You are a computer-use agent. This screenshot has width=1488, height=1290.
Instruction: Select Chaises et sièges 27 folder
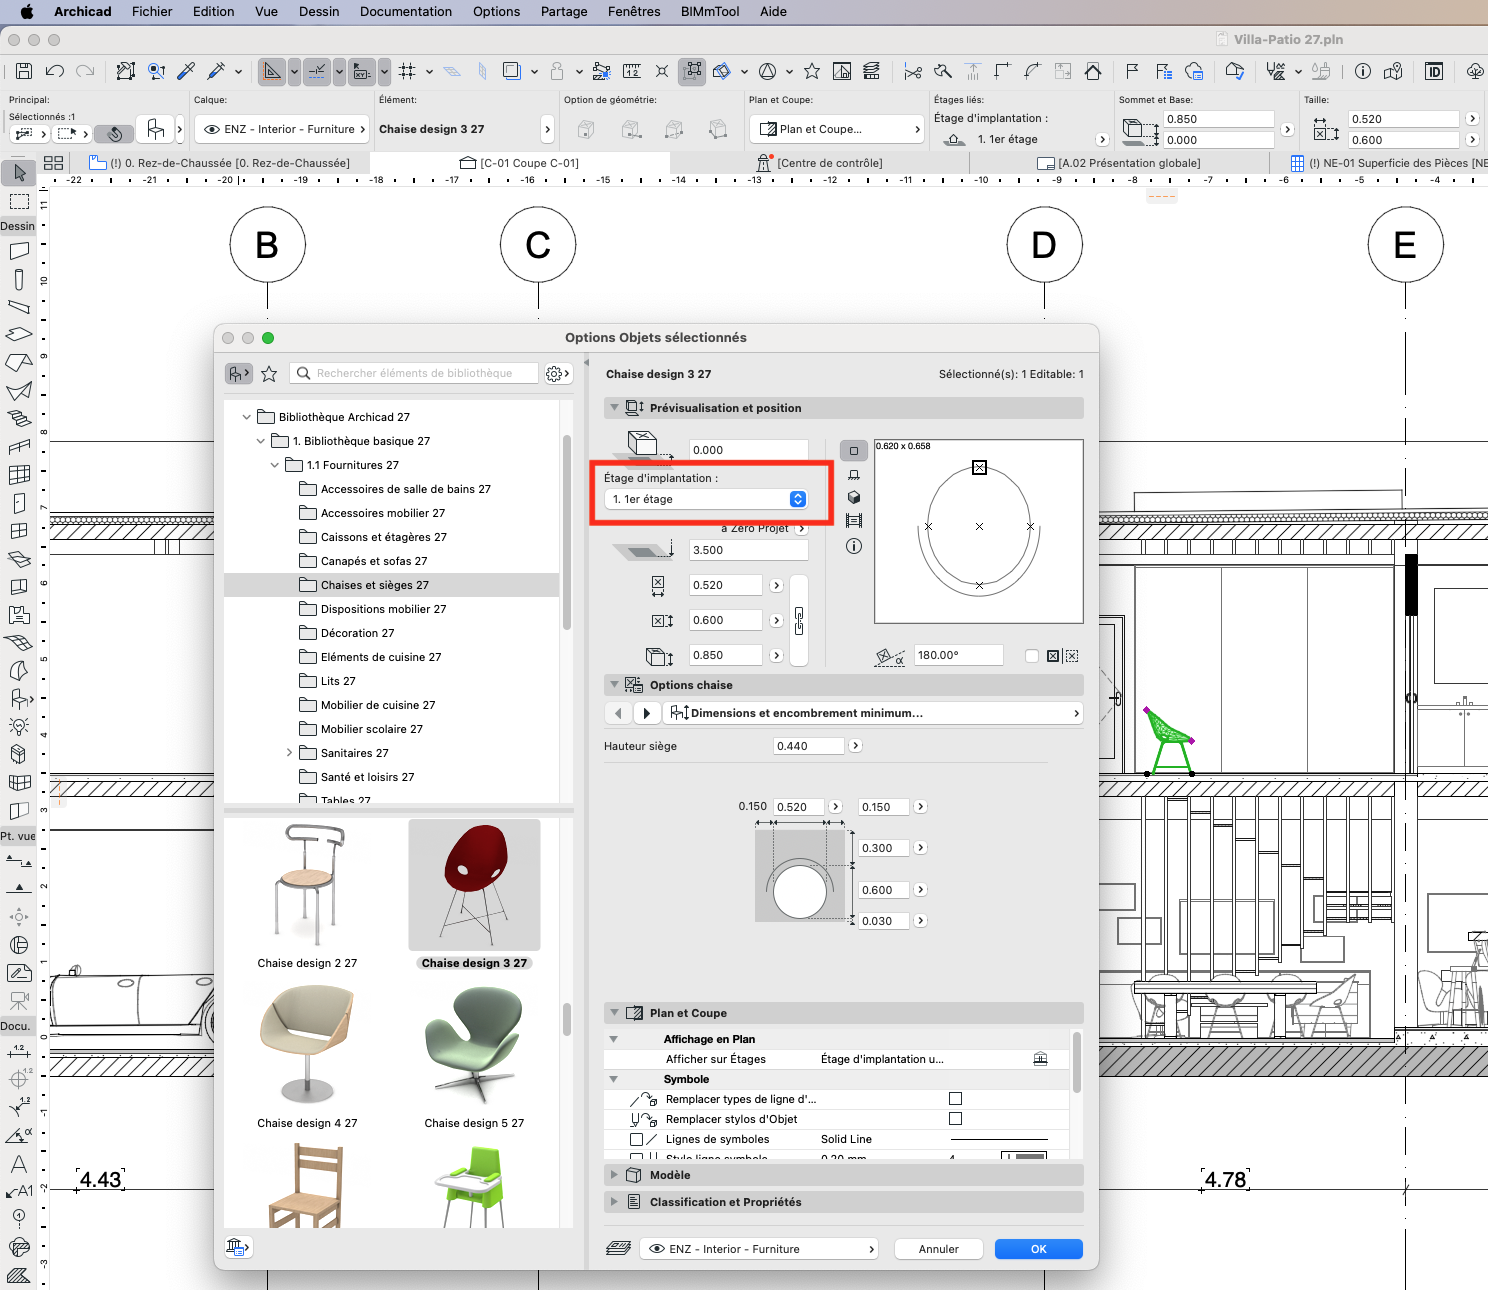[x=392, y=585]
